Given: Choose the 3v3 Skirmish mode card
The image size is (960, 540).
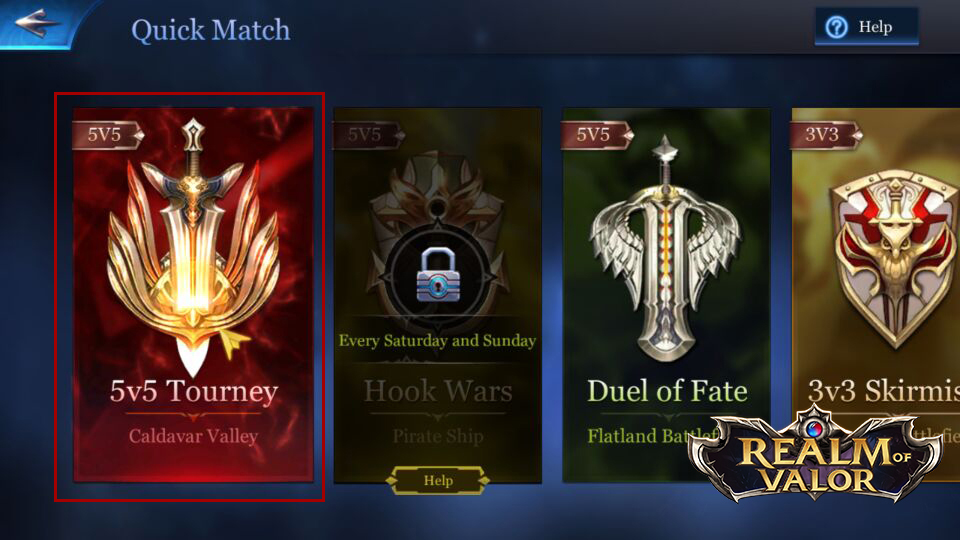Looking at the screenshot, I should coord(876,294).
